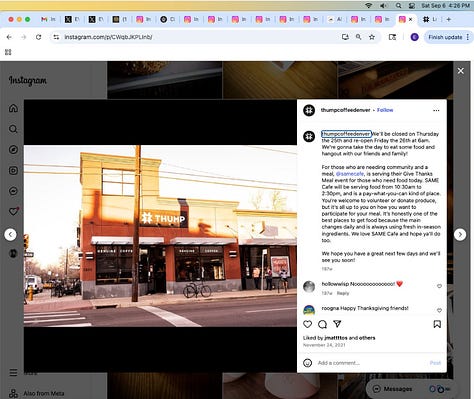Click the browser Back arrow
Screen dimensions: 474x399
tap(9, 37)
